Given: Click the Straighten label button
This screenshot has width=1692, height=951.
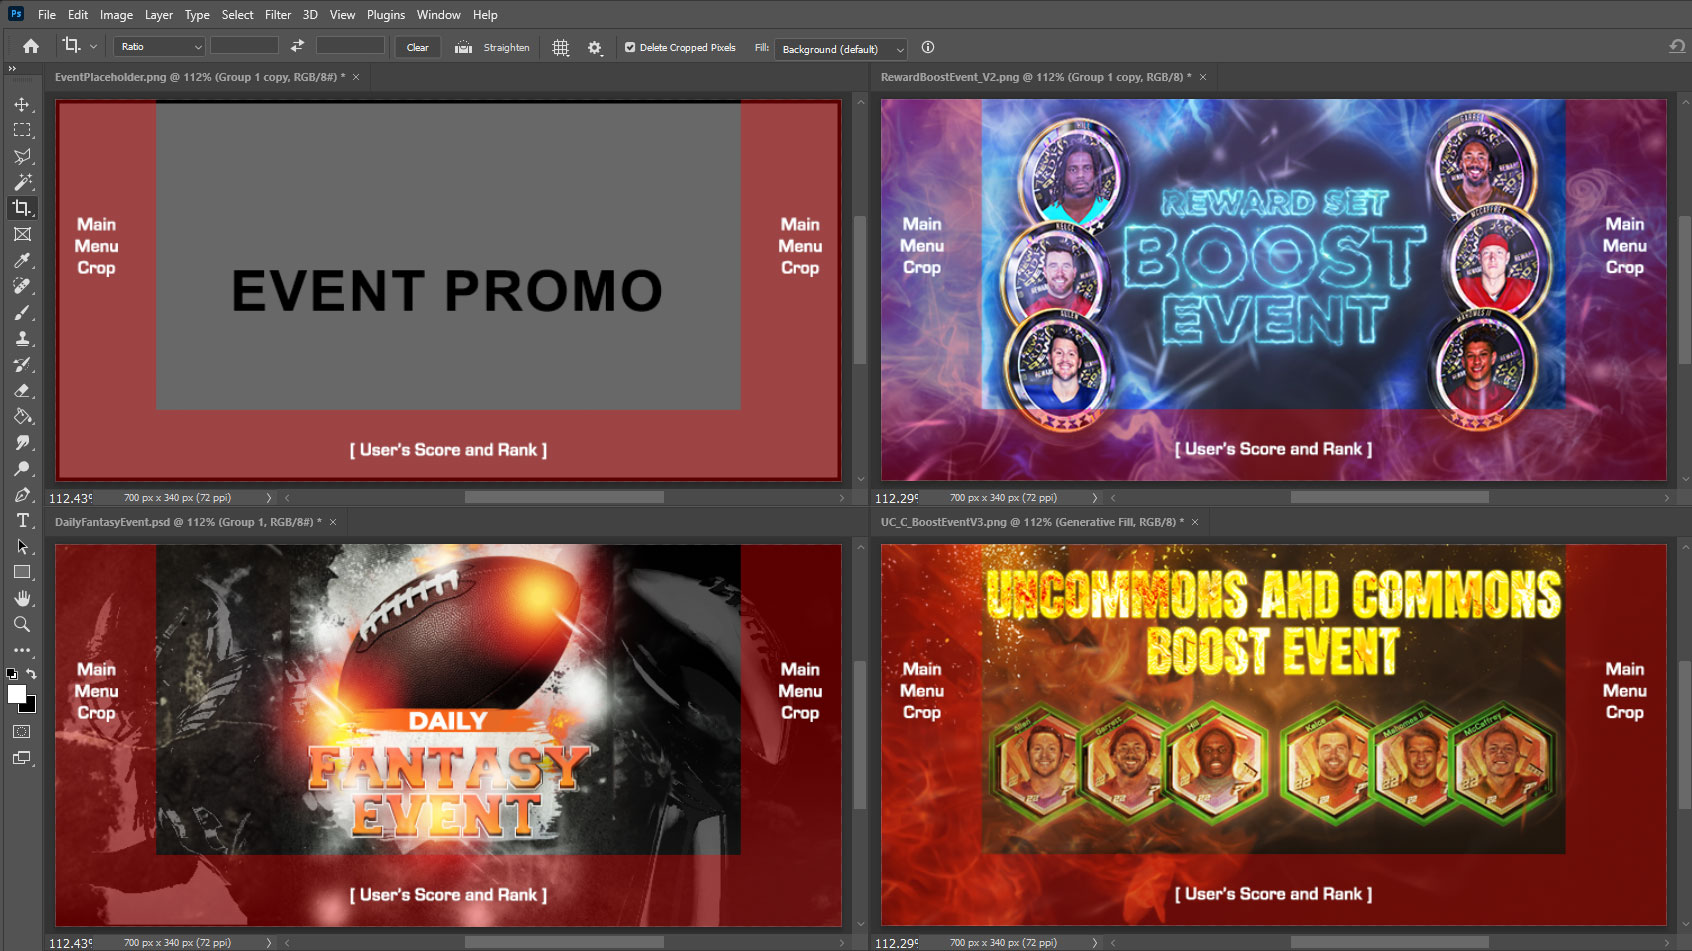Looking at the screenshot, I should (506, 47).
